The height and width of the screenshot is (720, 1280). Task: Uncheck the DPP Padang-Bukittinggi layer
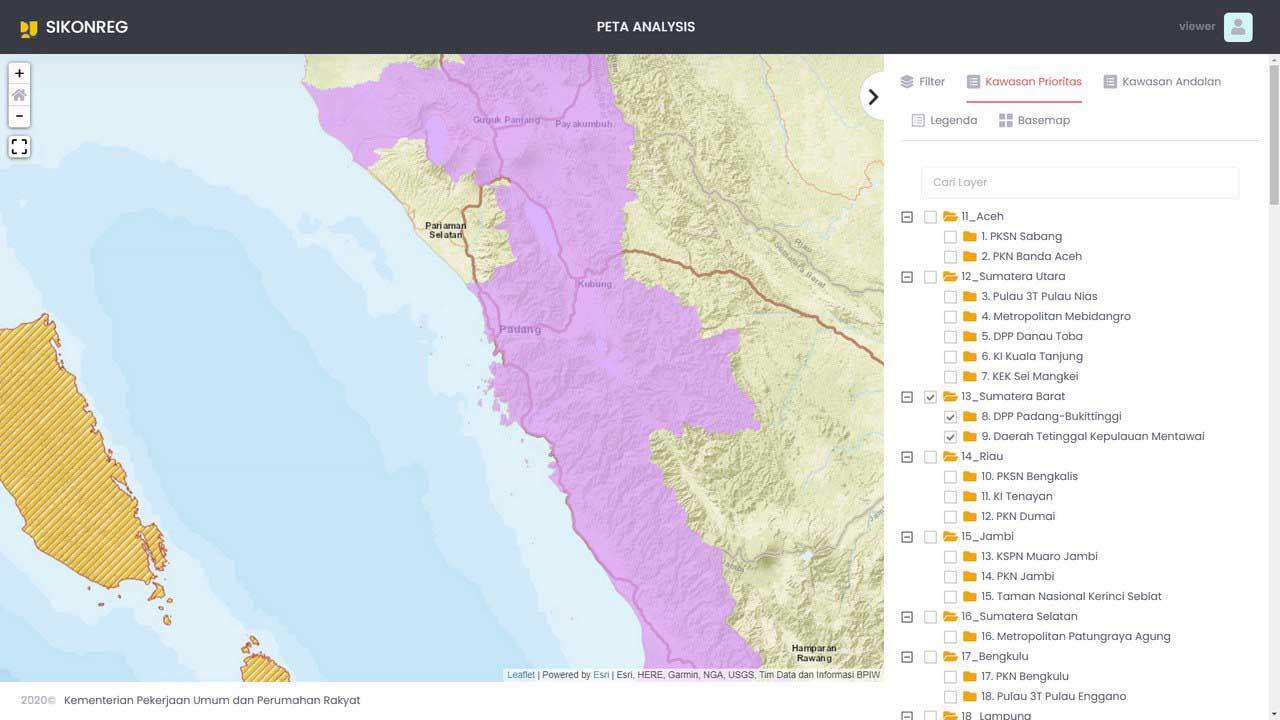pyautogui.click(x=950, y=417)
